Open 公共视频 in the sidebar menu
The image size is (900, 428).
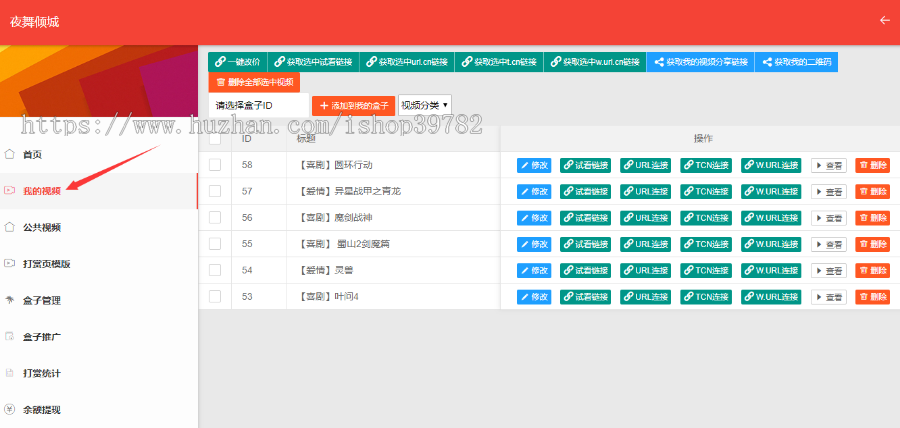coord(42,227)
